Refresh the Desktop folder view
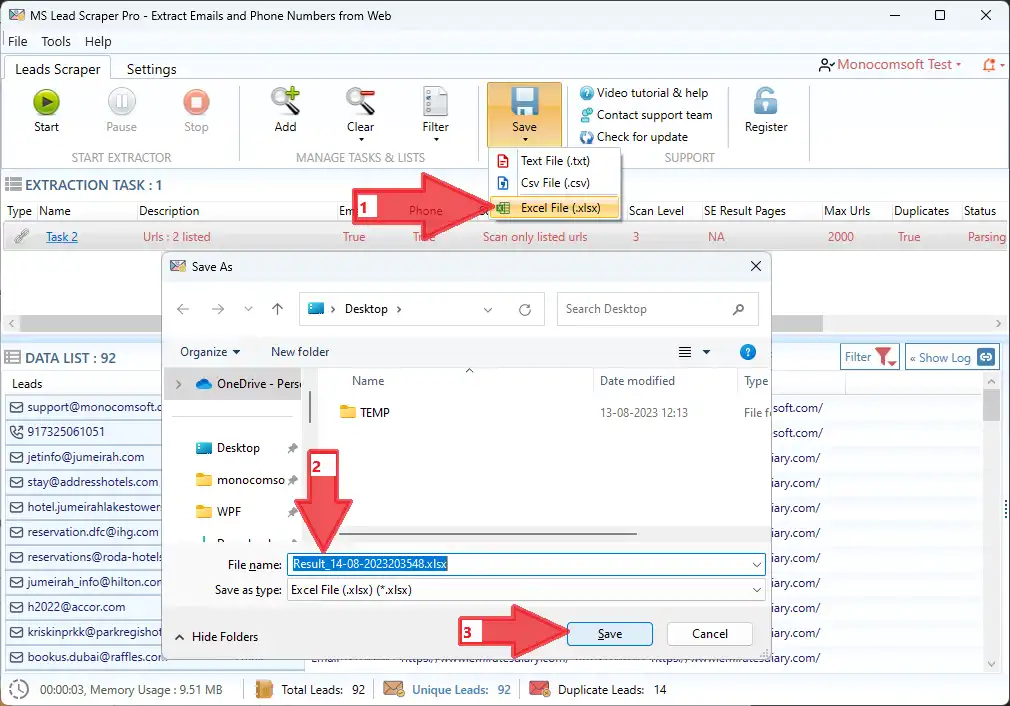This screenshot has height=706, width=1010. (x=525, y=310)
